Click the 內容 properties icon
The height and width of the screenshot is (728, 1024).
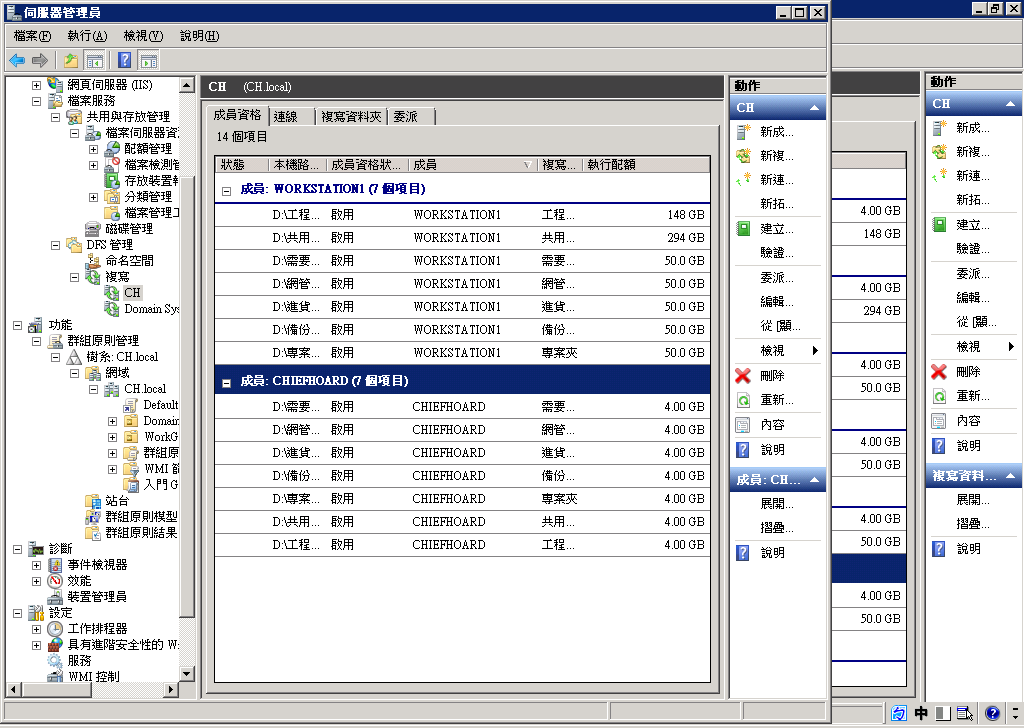[743, 425]
